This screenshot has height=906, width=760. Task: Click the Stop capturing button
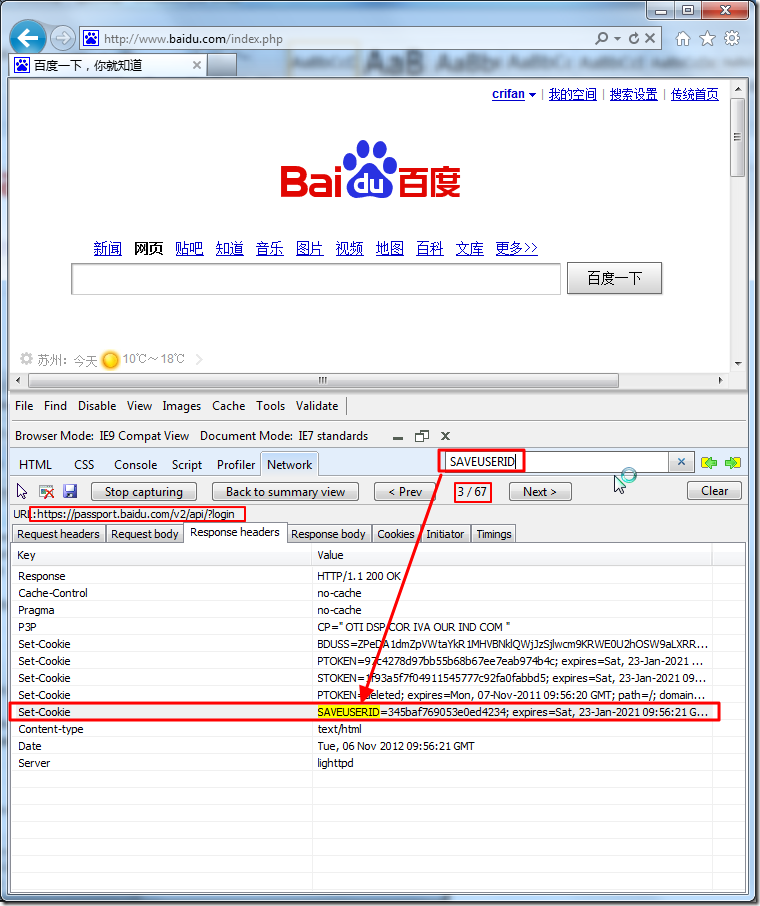pos(143,492)
